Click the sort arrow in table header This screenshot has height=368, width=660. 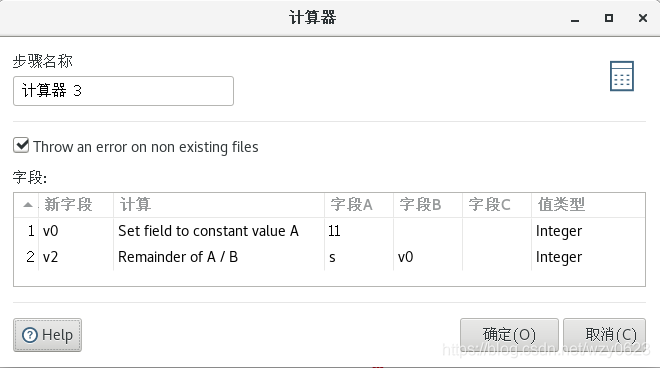pos(28,205)
